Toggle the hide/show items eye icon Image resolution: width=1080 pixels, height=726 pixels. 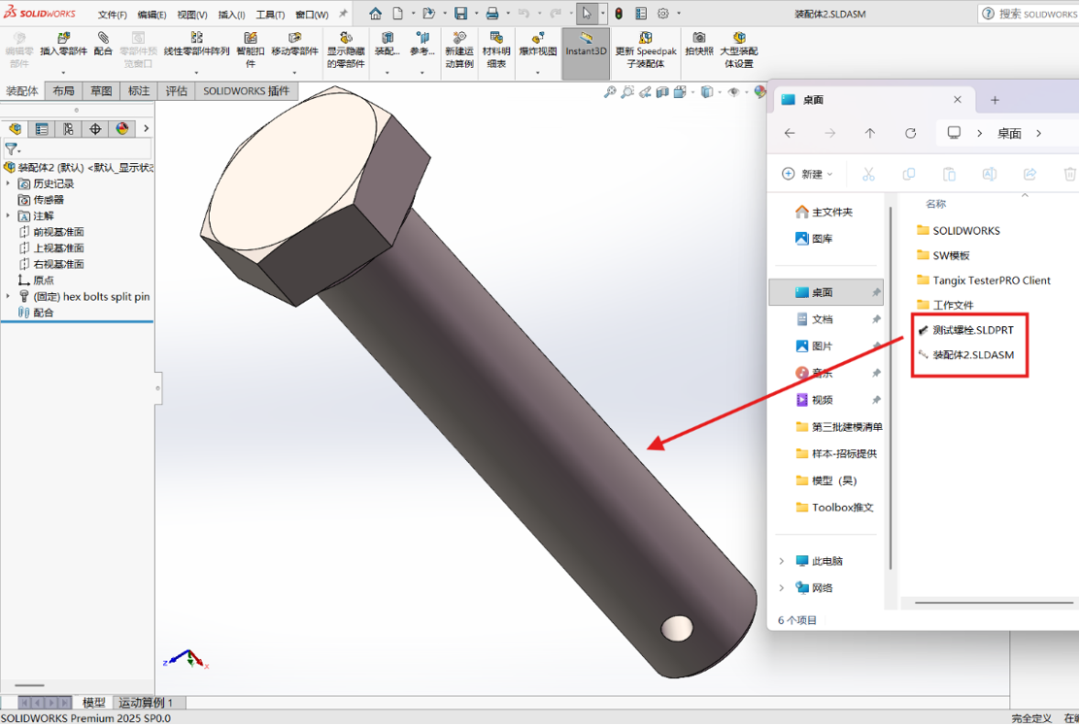733,92
